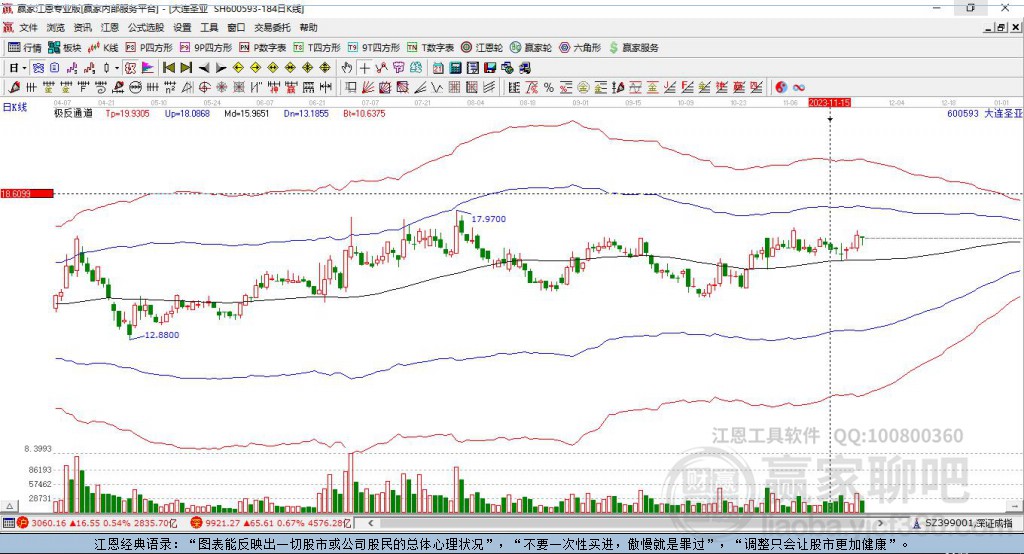Switch to 行情 market quotes view

pyautogui.click(x=25, y=48)
